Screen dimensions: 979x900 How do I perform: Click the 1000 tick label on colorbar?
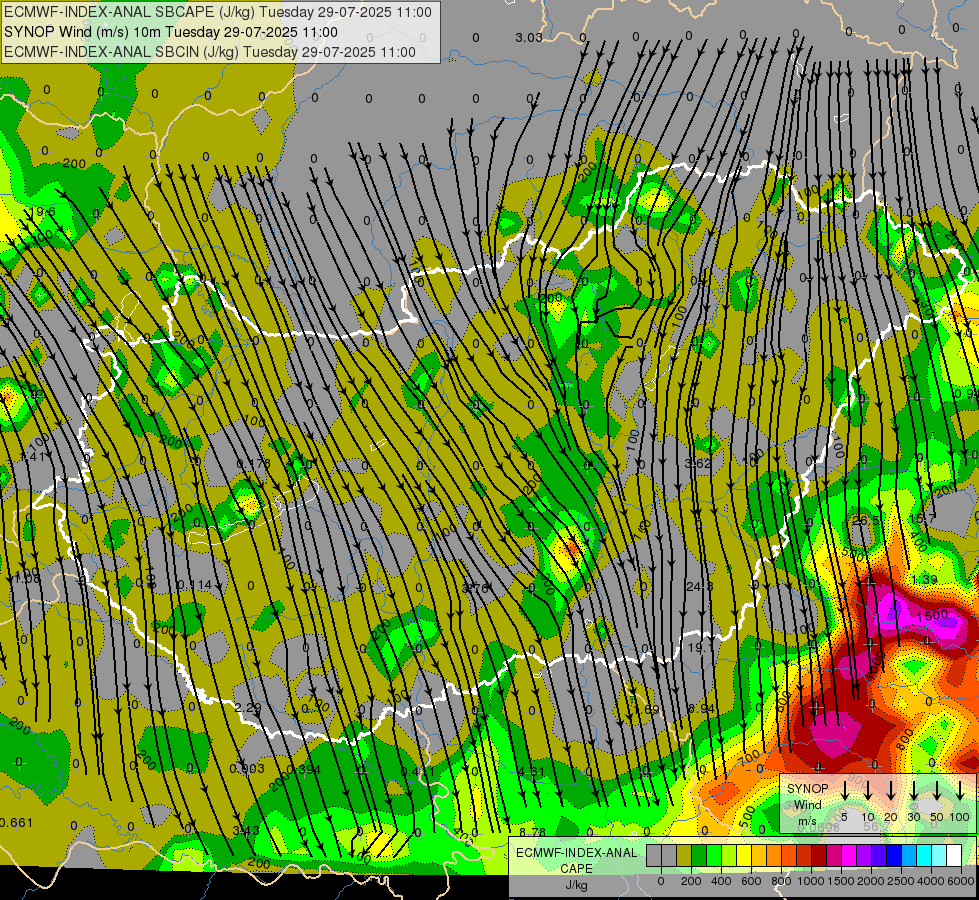[811, 881]
